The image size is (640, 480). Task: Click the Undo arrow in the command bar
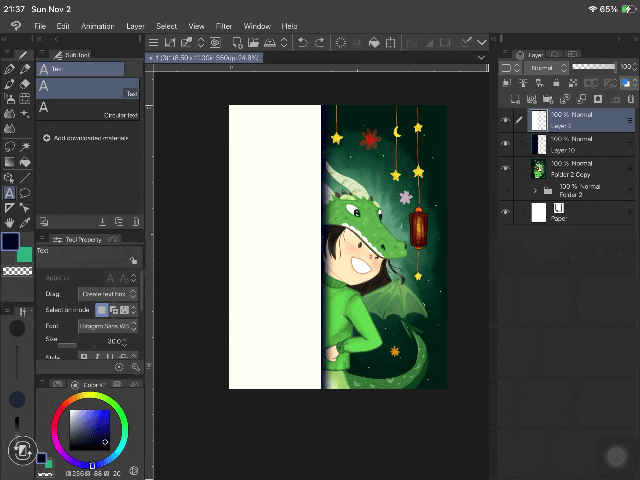302,42
